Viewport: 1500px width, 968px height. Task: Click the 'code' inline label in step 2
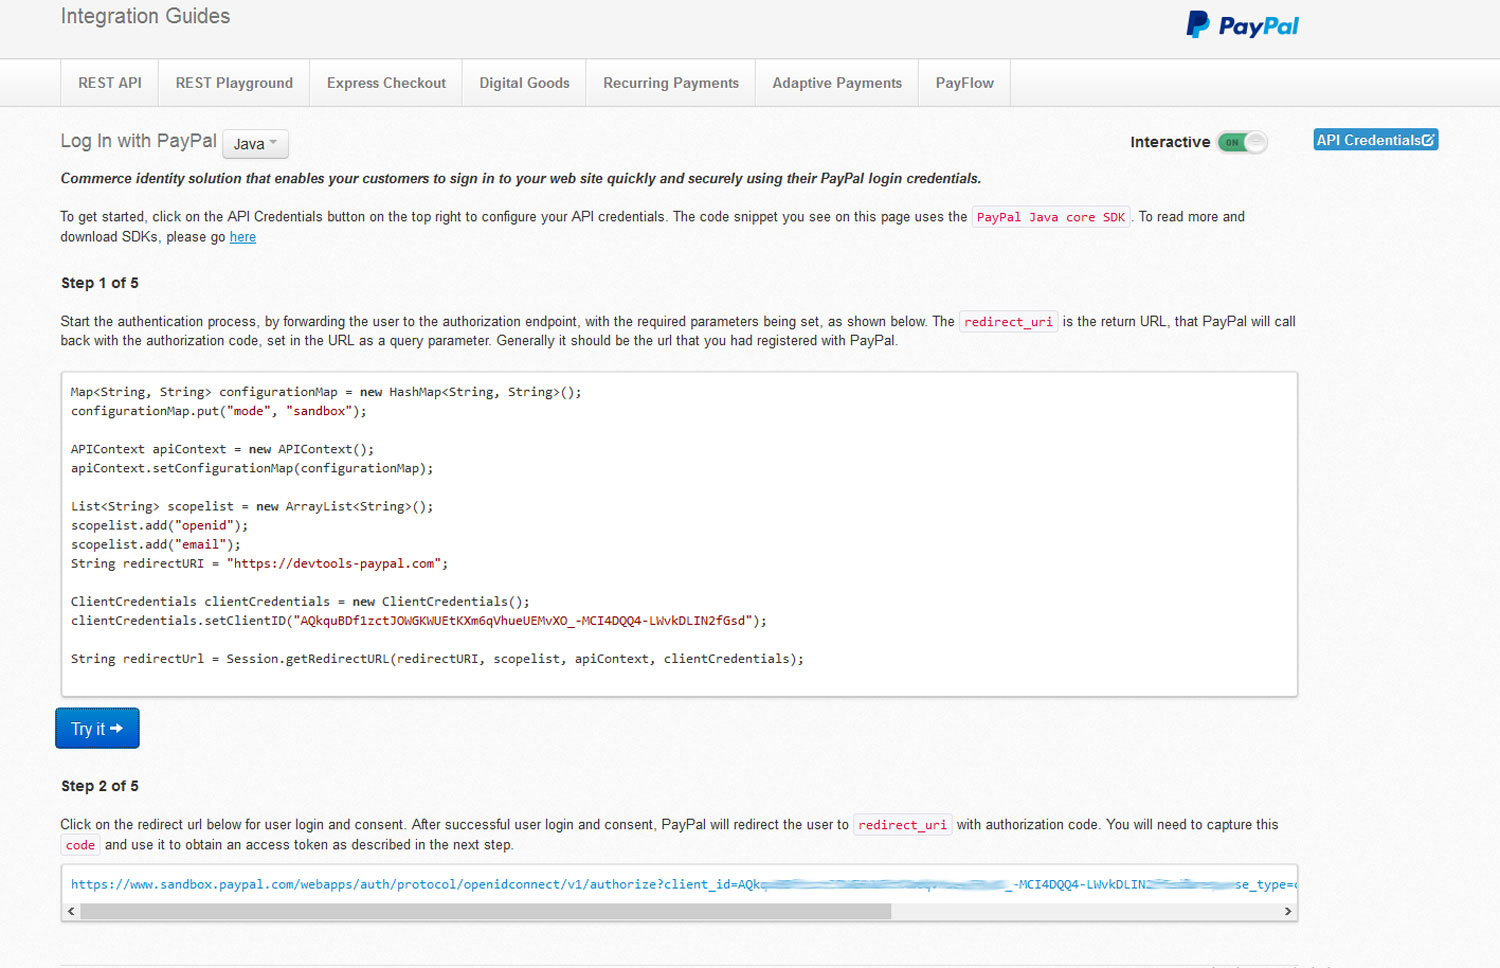pos(80,845)
